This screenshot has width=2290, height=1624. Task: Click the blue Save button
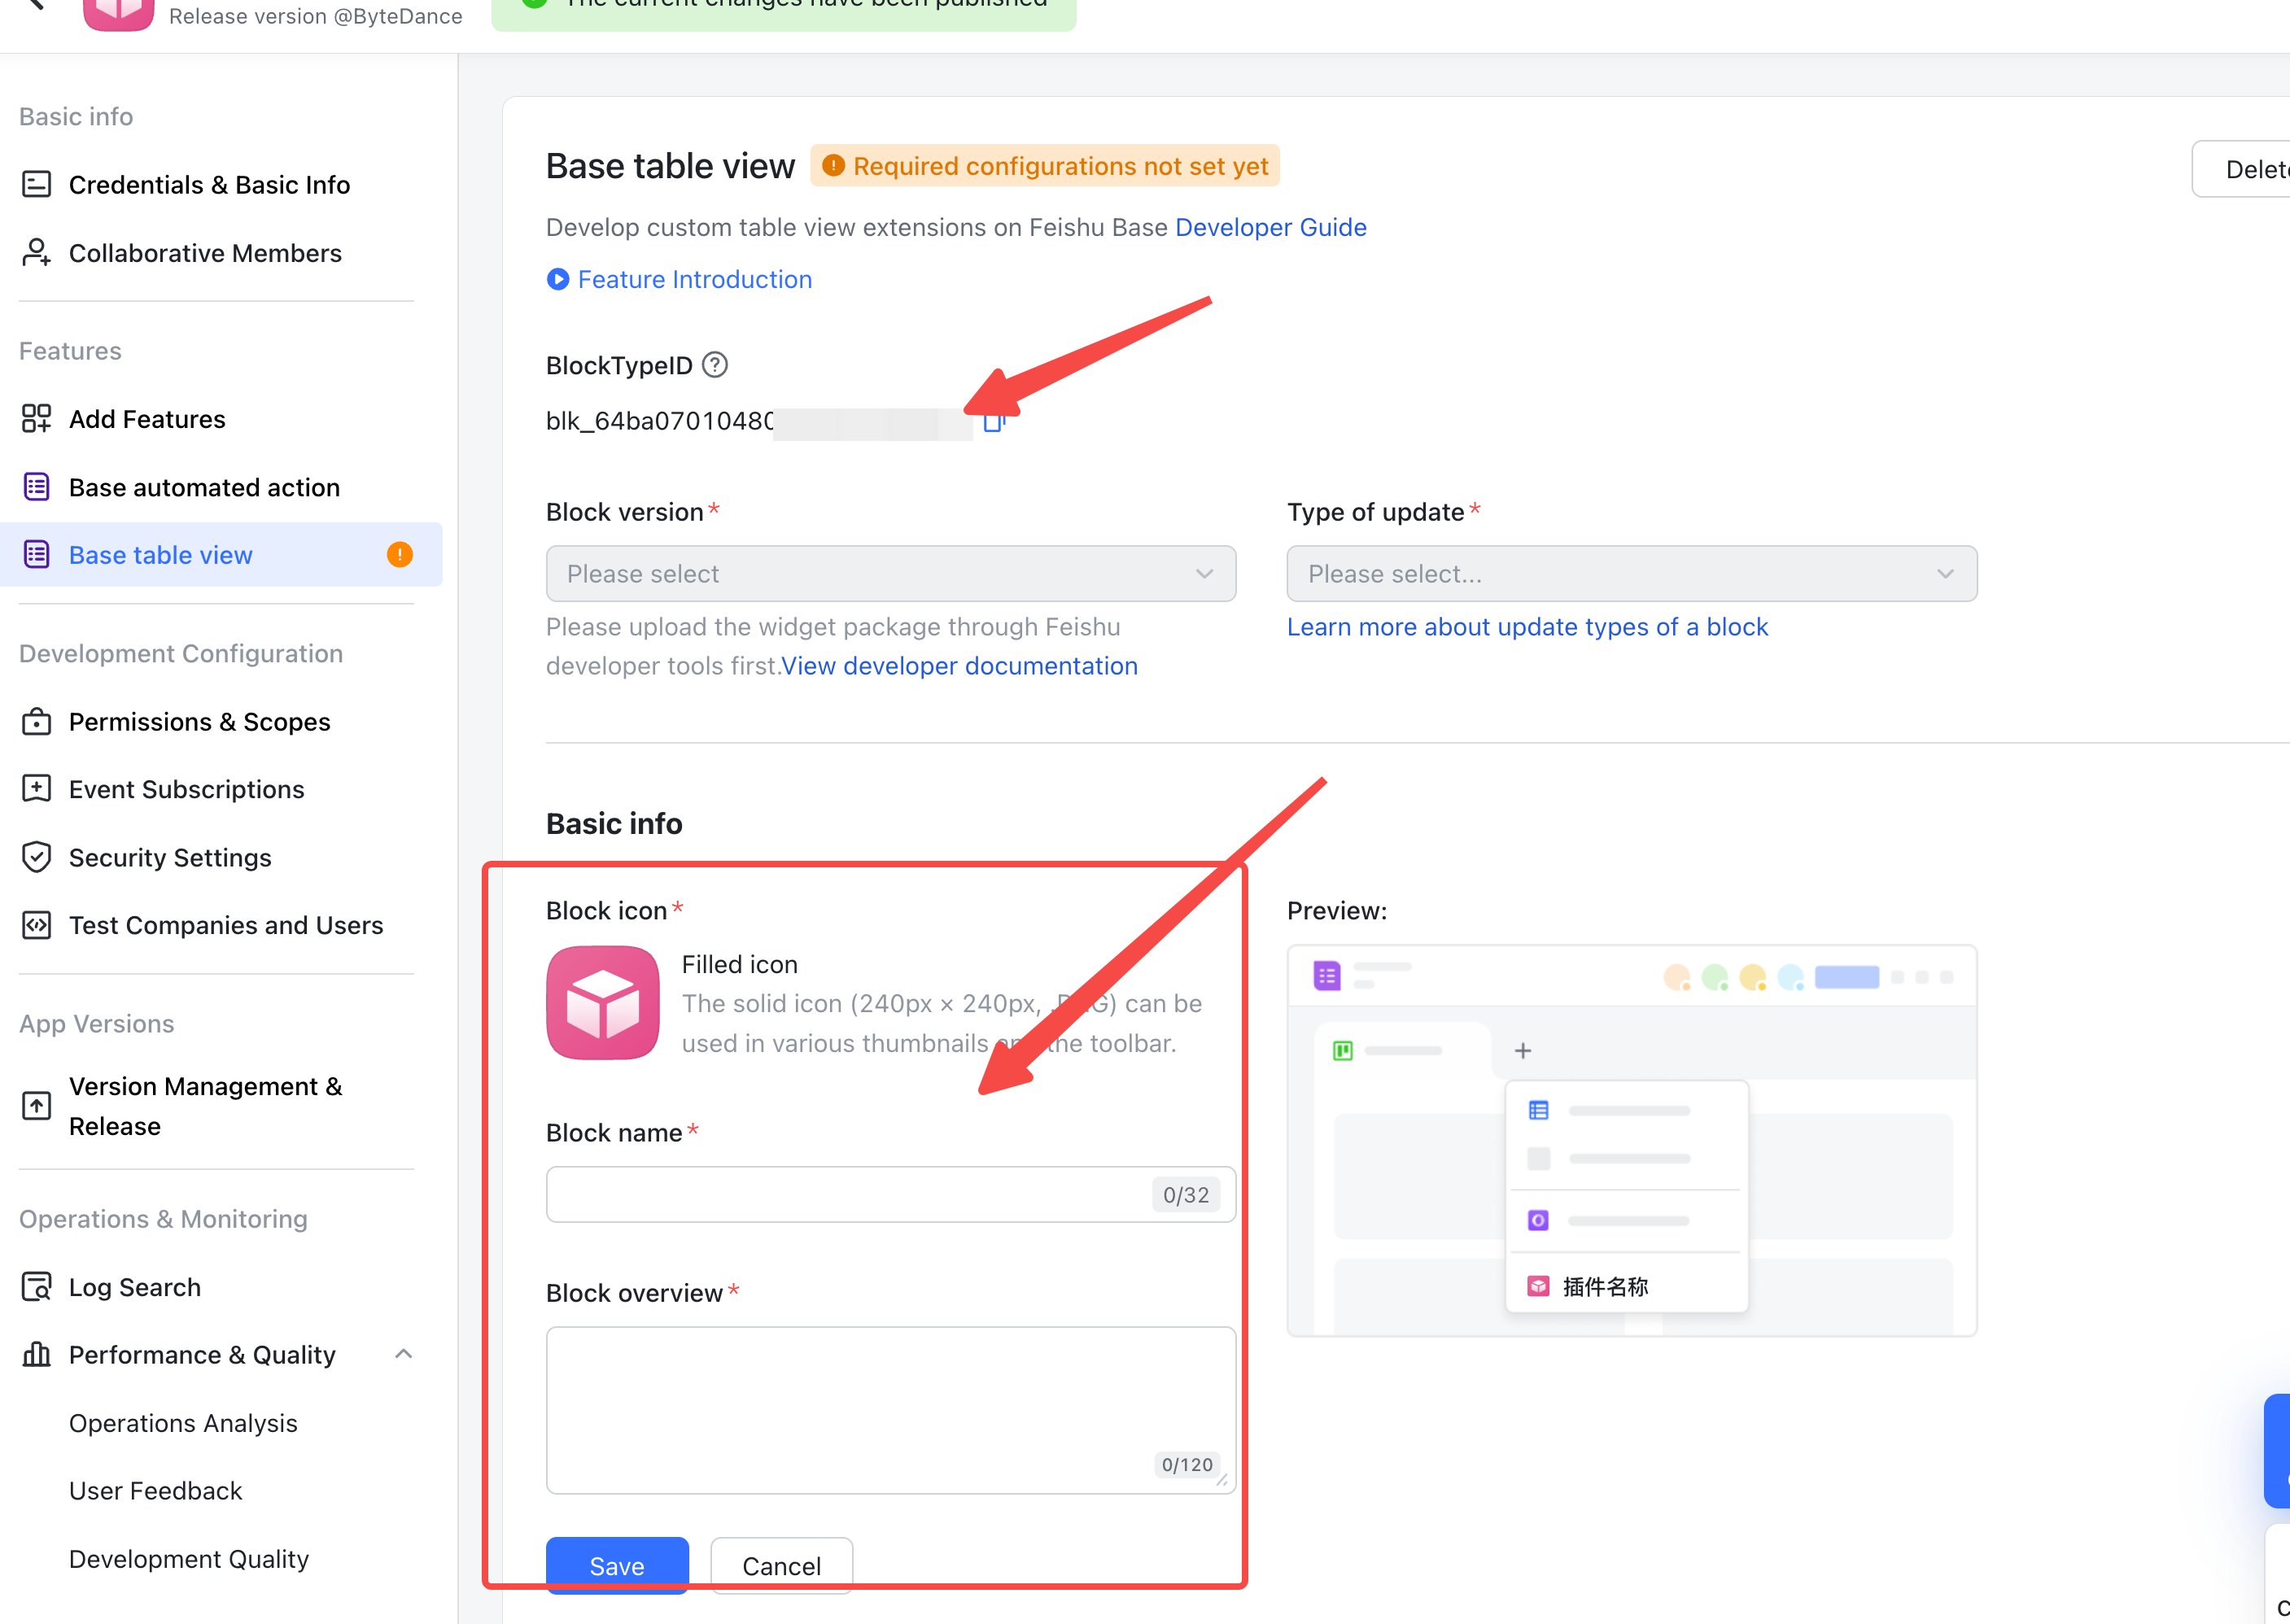617,1565
